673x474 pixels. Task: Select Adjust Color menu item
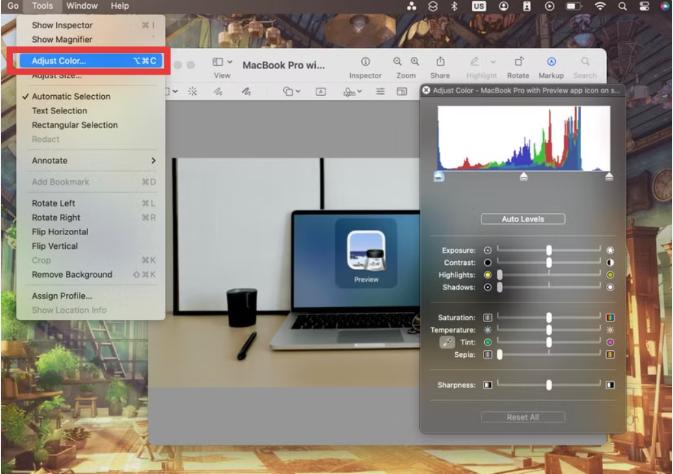point(58,61)
